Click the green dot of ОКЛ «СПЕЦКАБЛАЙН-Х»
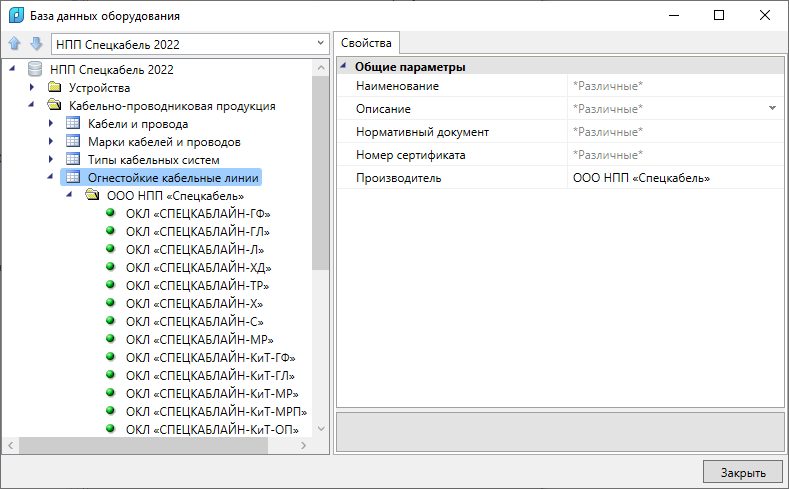The image size is (789, 489). 110,303
